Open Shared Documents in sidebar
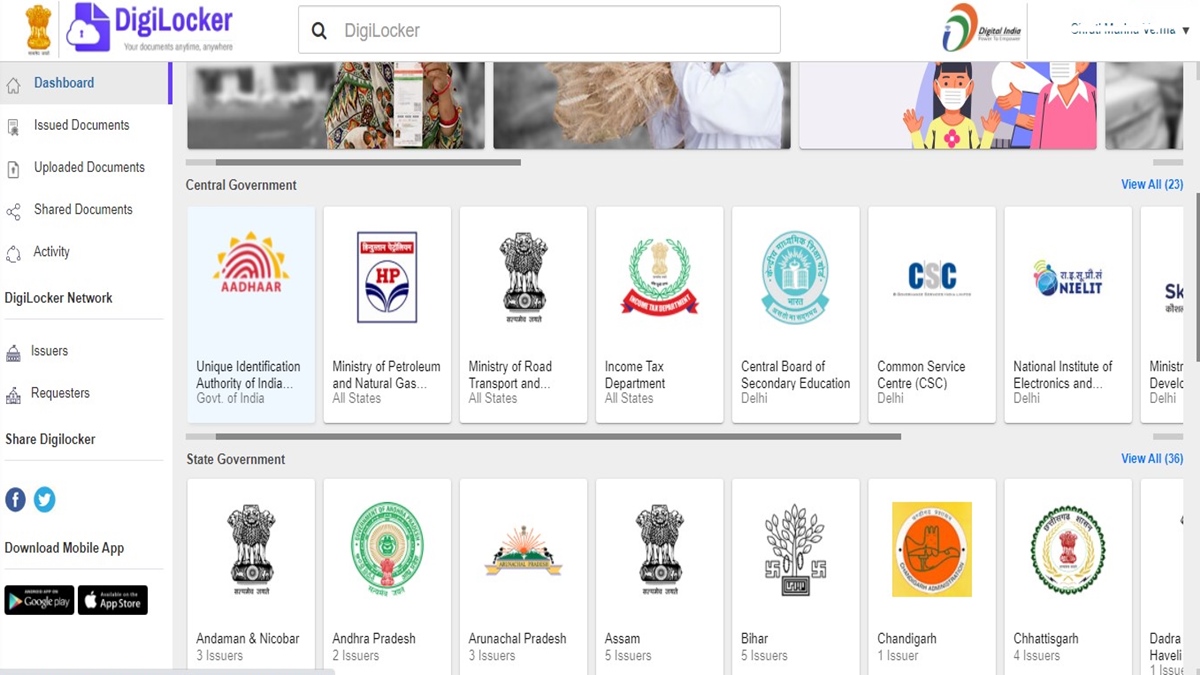The width and height of the screenshot is (1200, 675). tap(83, 209)
